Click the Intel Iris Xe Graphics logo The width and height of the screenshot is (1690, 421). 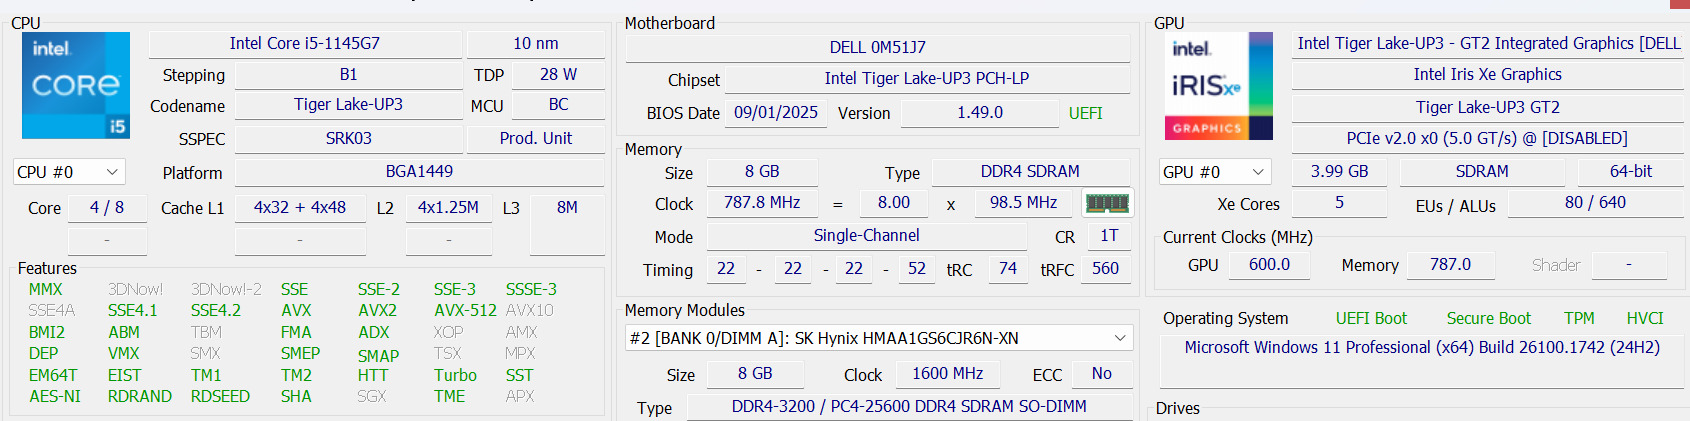(x=1219, y=86)
